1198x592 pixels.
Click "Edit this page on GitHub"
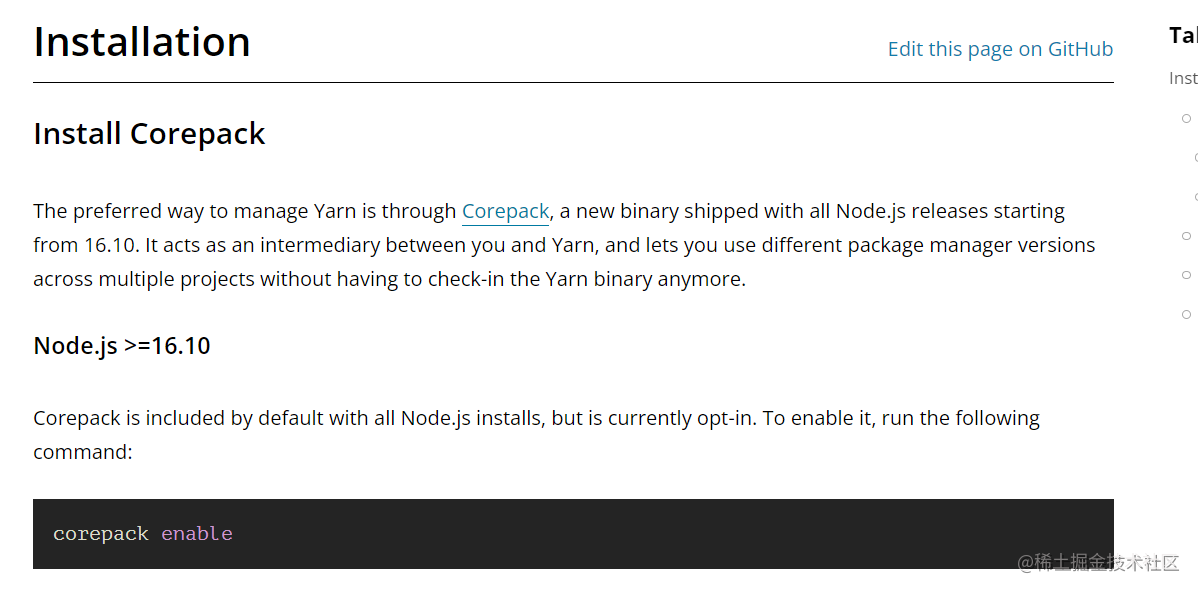[x=999, y=48]
